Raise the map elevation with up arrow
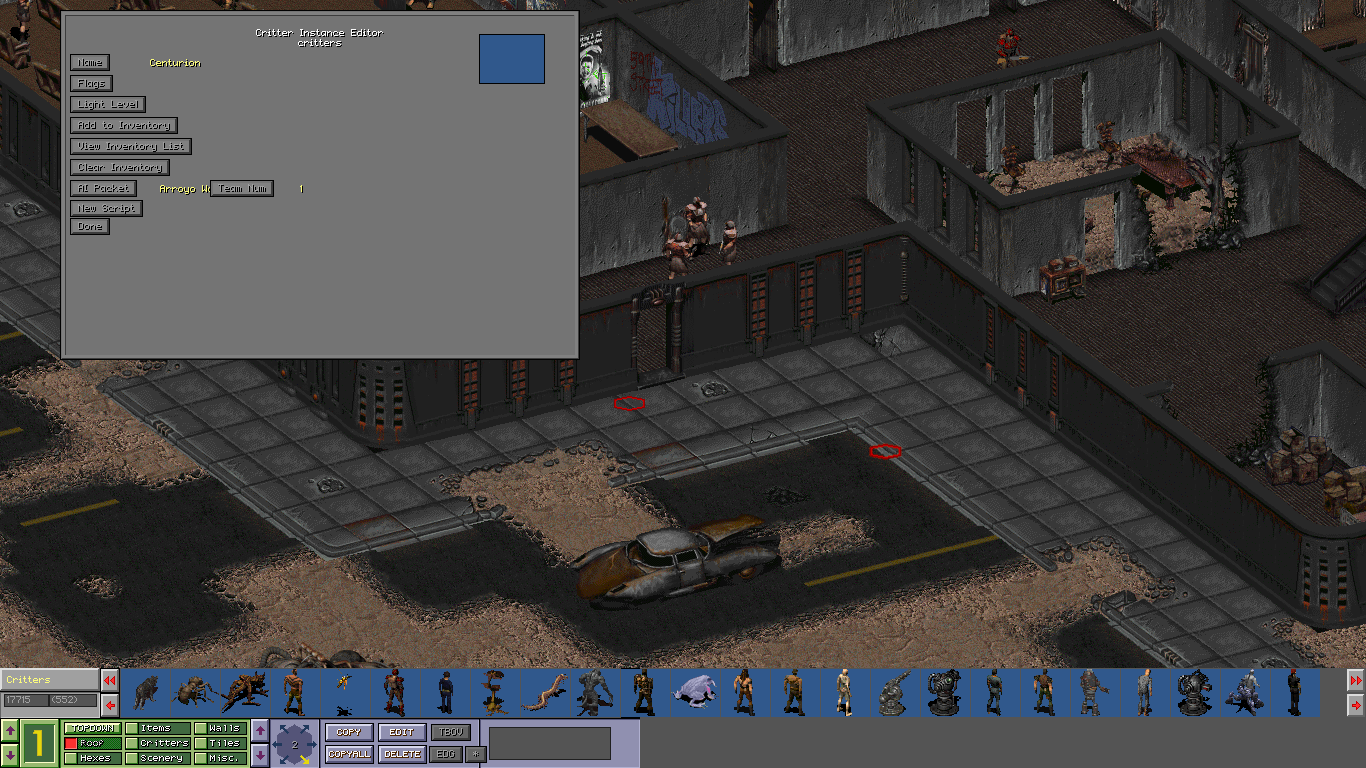 9,731
